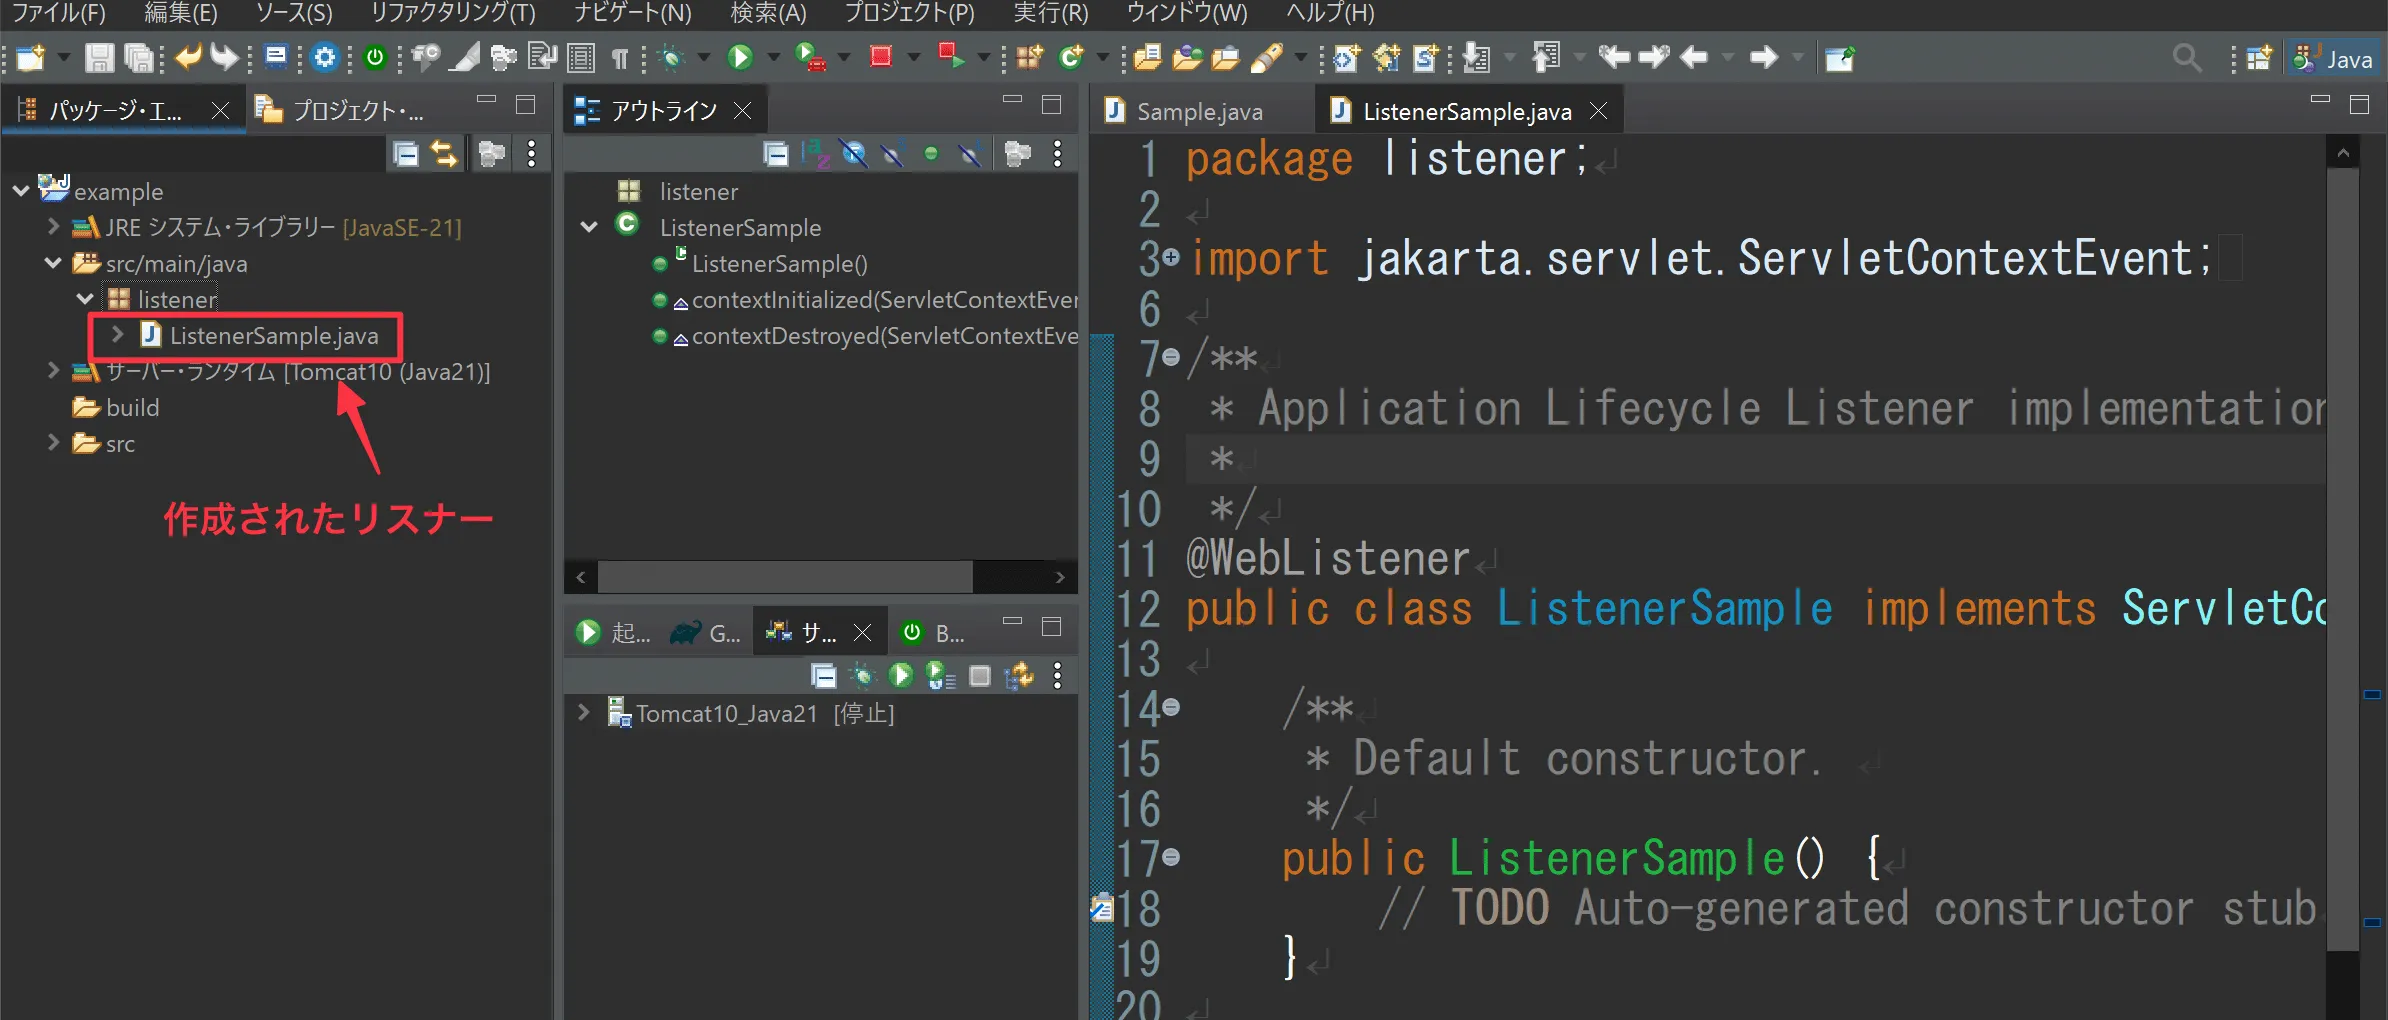Click the Pin Editor icon

pos(1840,58)
